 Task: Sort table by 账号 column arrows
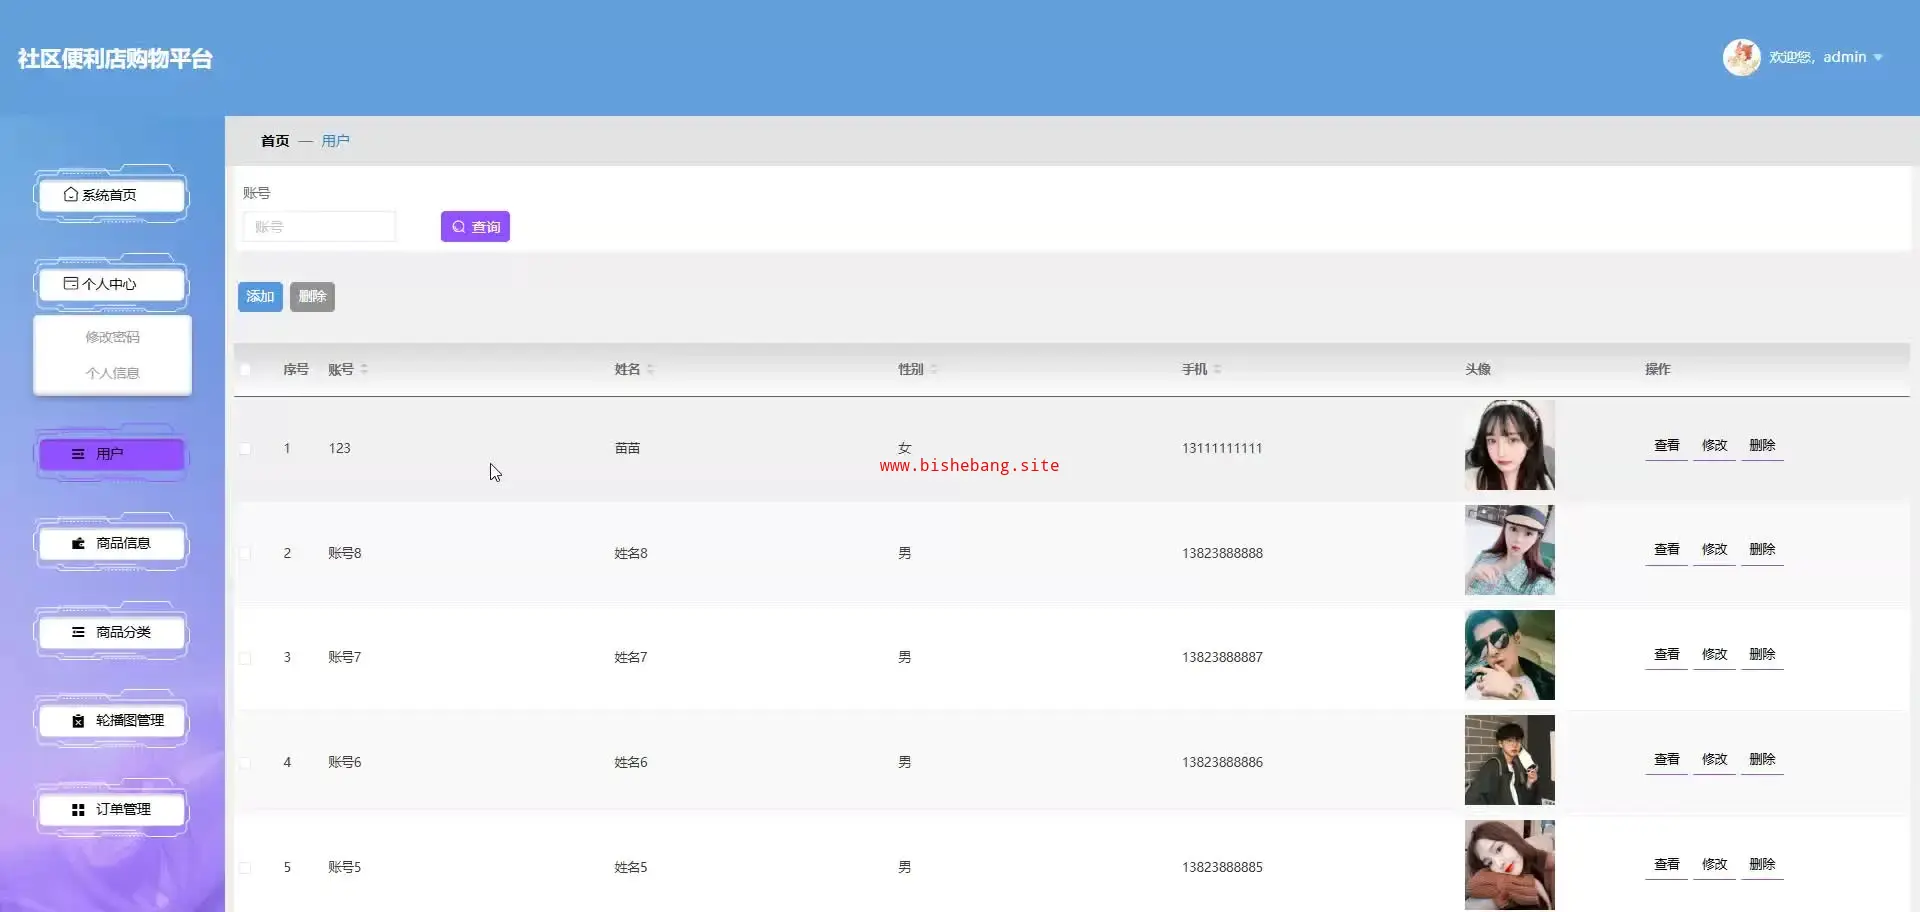(x=364, y=370)
